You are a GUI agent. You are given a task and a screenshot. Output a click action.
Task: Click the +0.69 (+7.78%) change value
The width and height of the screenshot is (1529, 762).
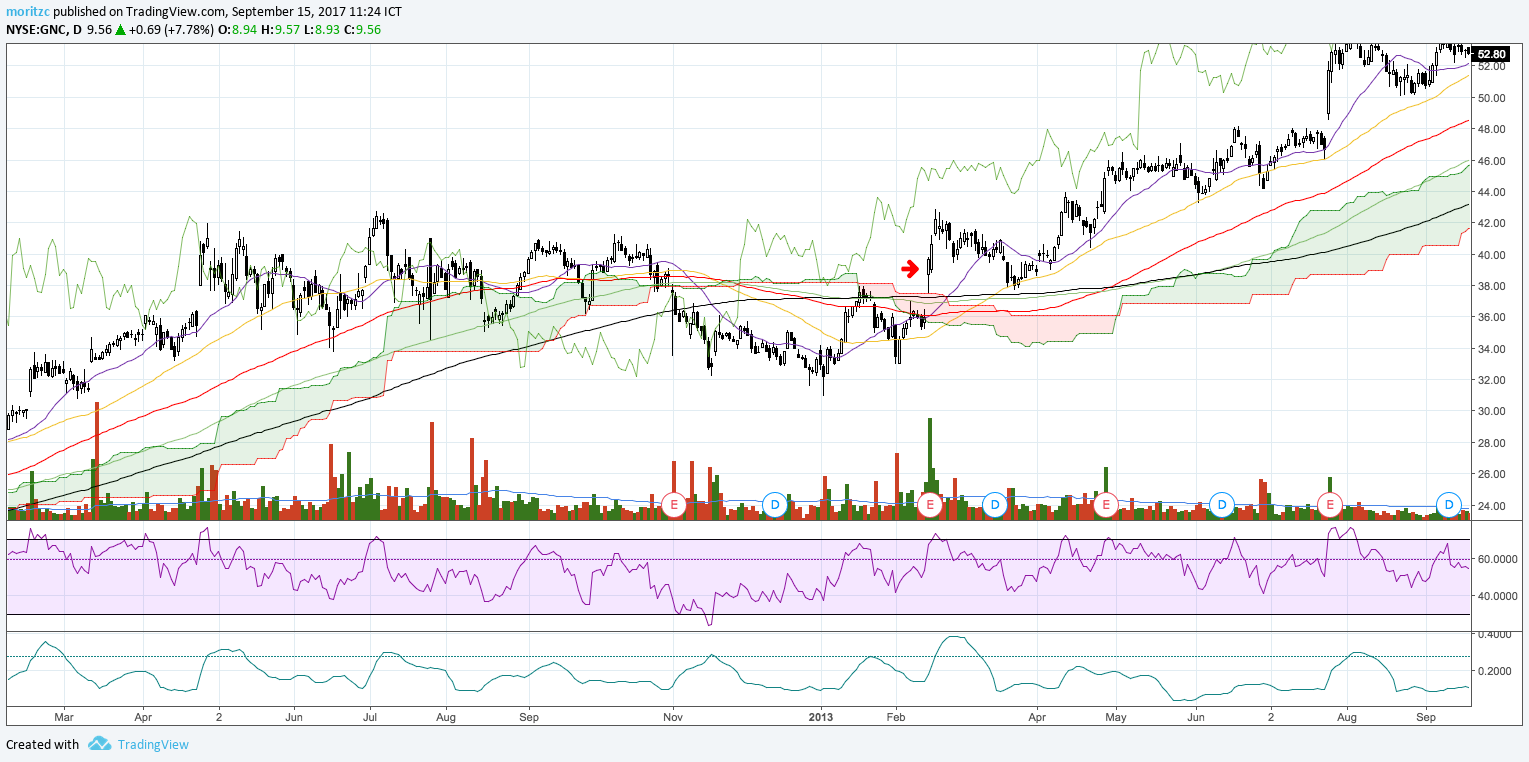click(x=171, y=29)
